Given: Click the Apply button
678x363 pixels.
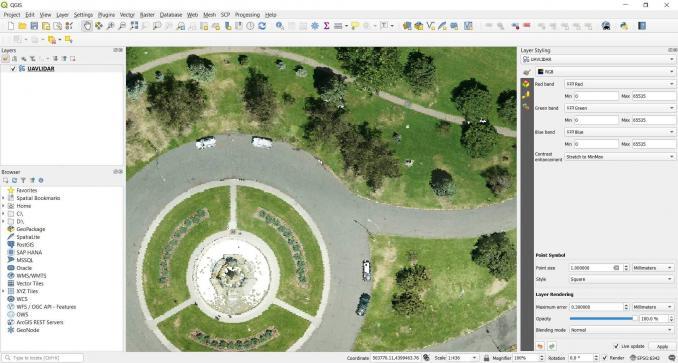Looking at the screenshot, I should [x=662, y=346].
